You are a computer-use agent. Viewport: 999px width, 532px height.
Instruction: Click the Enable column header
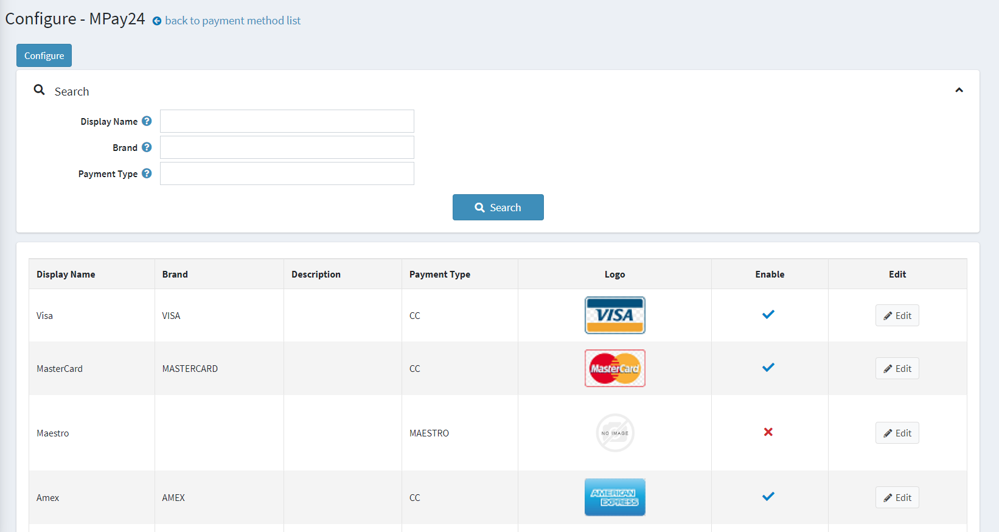pos(770,275)
